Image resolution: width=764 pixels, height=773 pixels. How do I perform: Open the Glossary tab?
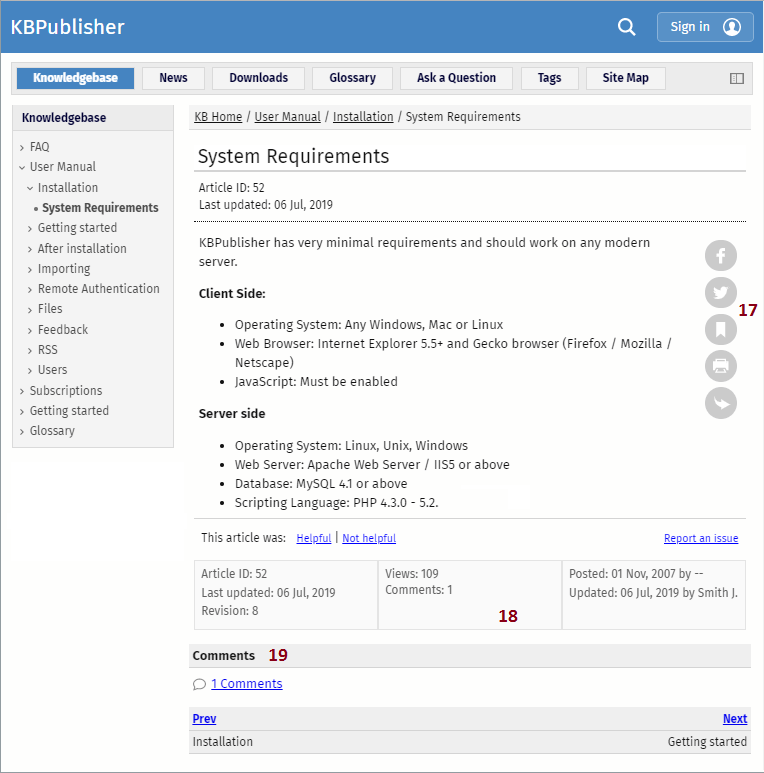[352, 78]
